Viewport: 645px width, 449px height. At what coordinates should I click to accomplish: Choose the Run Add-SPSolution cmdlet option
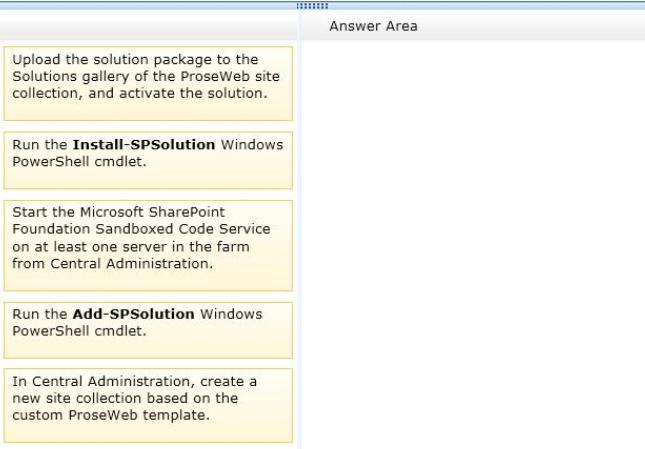click(x=148, y=330)
